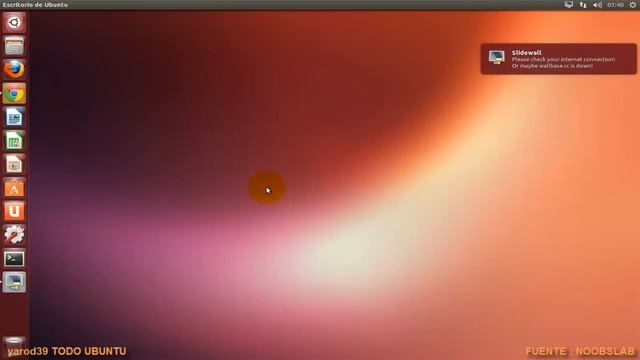Click the "Escritorio de Ubuntu" panel title
The height and width of the screenshot is (360, 640).
click(x=35, y=5)
